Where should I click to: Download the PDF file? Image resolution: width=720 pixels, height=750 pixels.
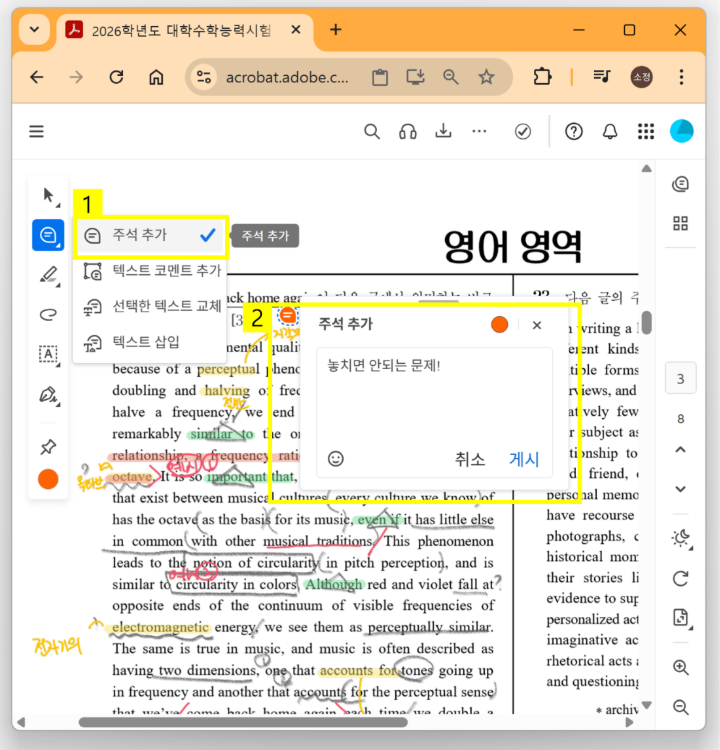[x=443, y=131]
